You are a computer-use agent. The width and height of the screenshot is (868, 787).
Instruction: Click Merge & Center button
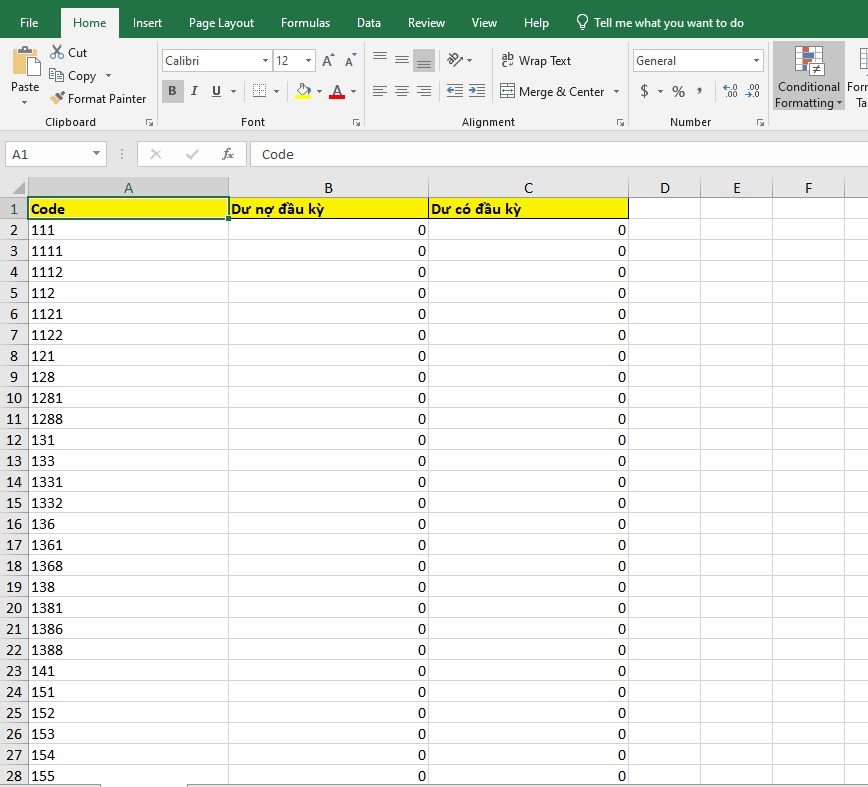pos(552,91)
